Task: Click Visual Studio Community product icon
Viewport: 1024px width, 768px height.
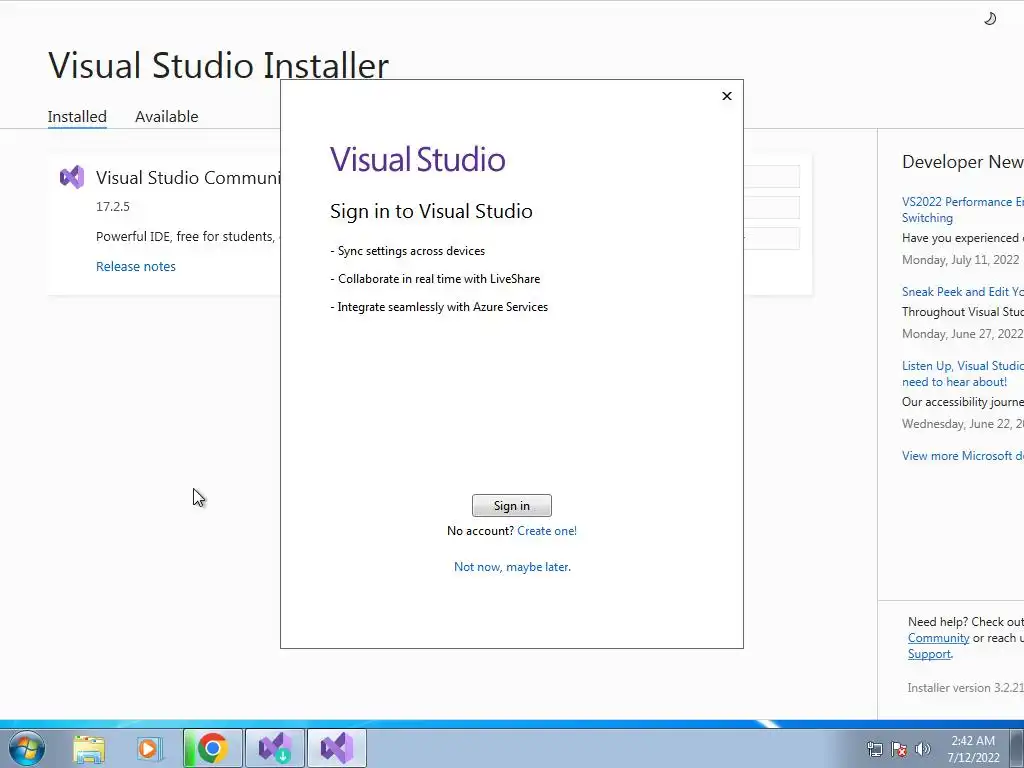Action: click(72, 177)
